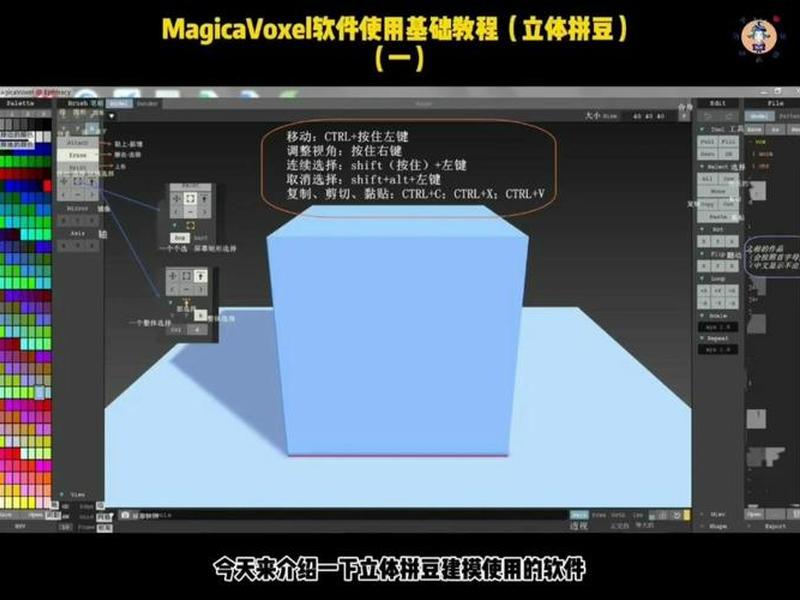The width and height of the screenshot is (800, 600).
Task: Rotate model around X in Rot section
Action: coord(704,241)
